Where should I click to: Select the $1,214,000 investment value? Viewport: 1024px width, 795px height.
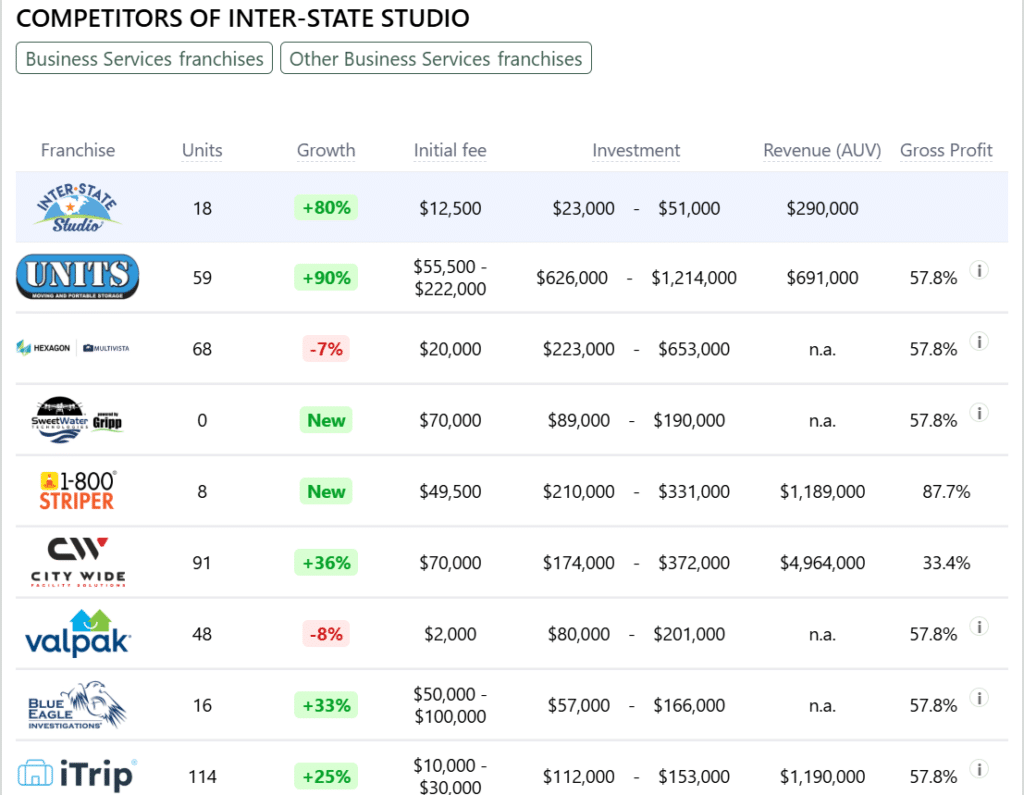[x=694, y=278]
